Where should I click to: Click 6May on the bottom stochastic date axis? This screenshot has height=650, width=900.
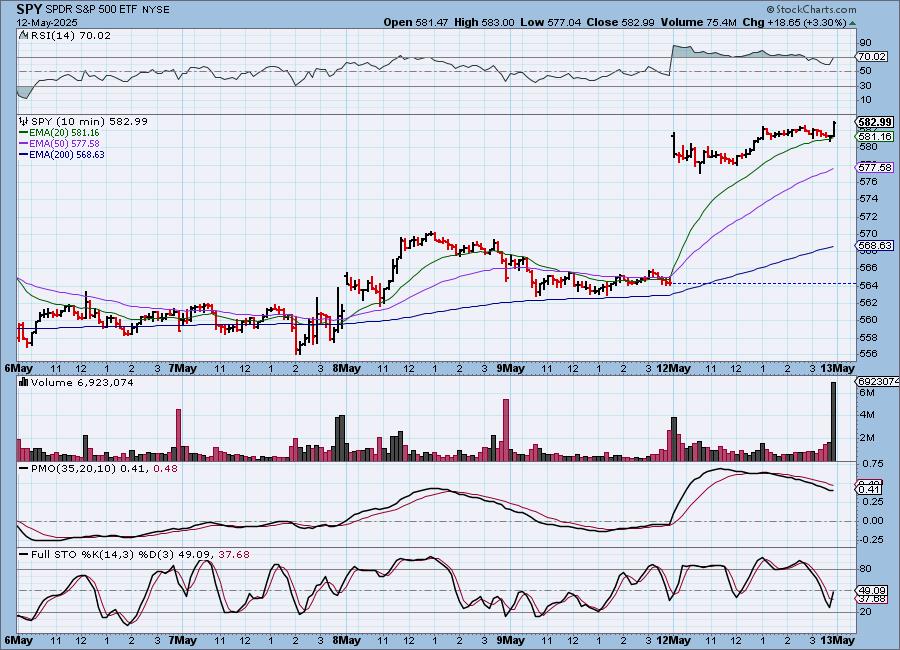tap(18, 640)
